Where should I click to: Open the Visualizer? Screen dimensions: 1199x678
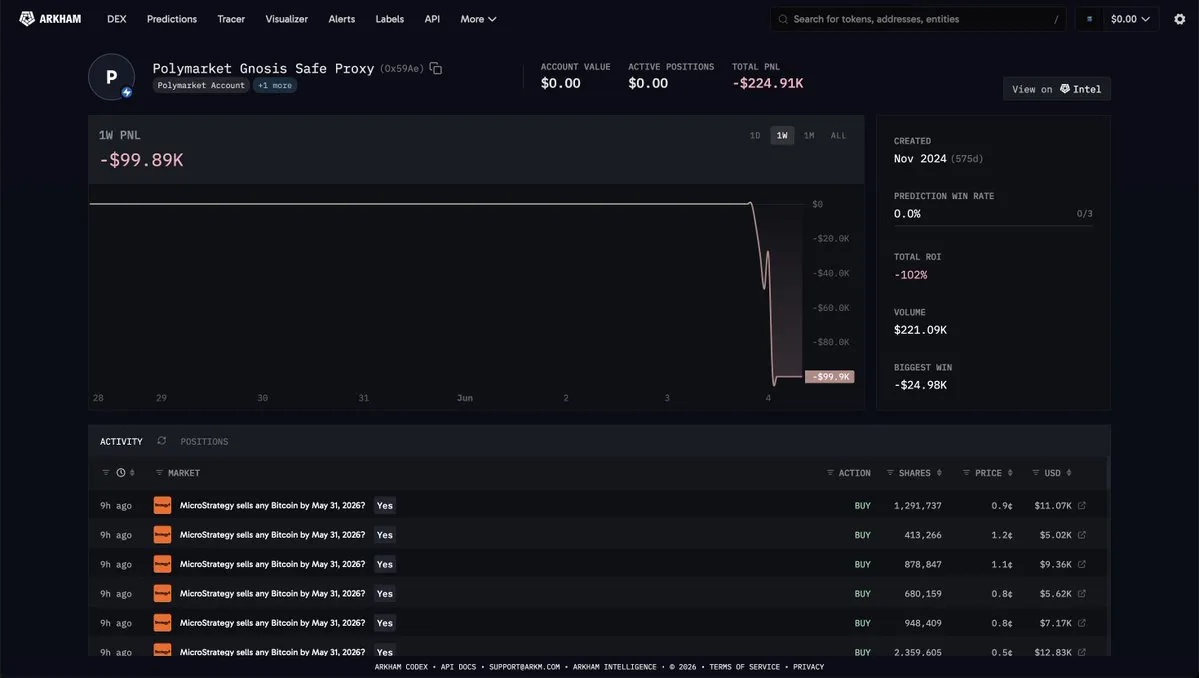coord(287,19)
